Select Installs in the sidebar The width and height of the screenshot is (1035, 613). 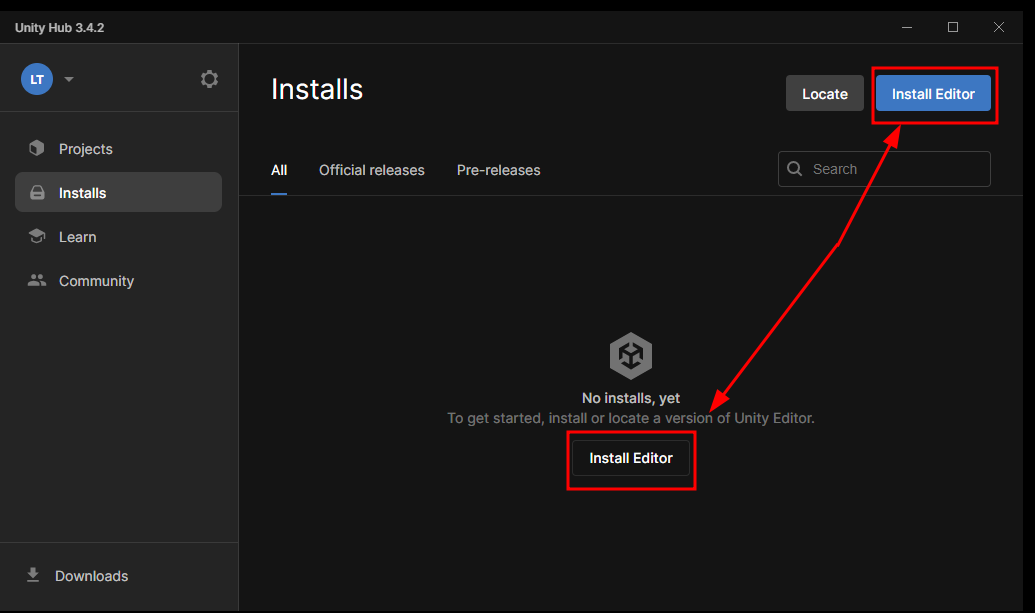[x=118, y=192]
